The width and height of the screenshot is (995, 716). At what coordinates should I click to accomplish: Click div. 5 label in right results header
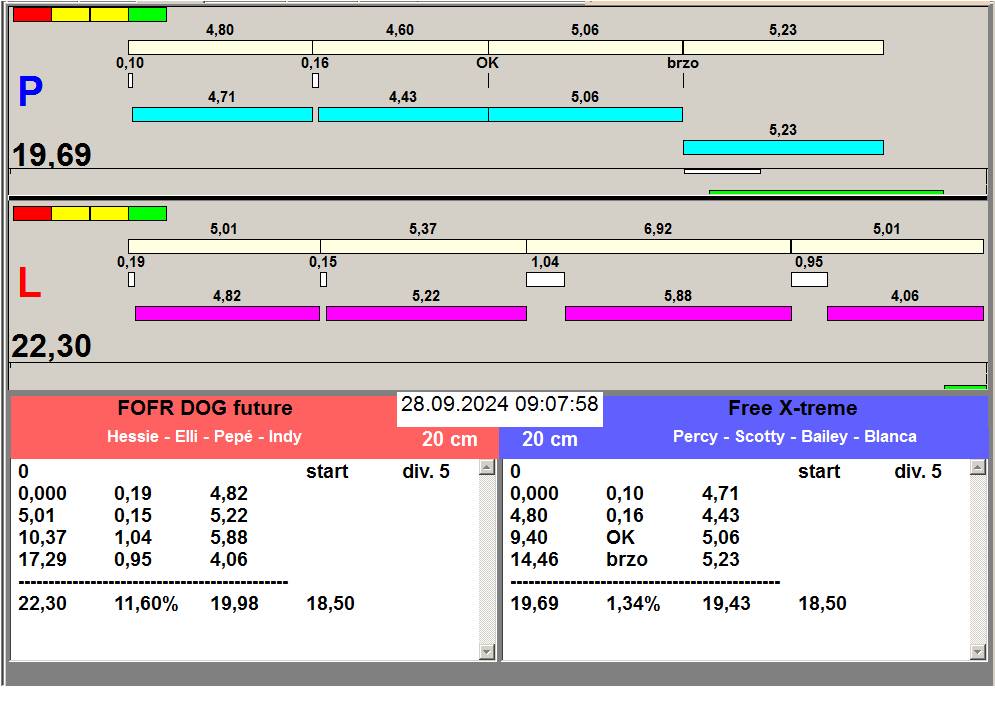pyautogui.click(x=918, y=472)
